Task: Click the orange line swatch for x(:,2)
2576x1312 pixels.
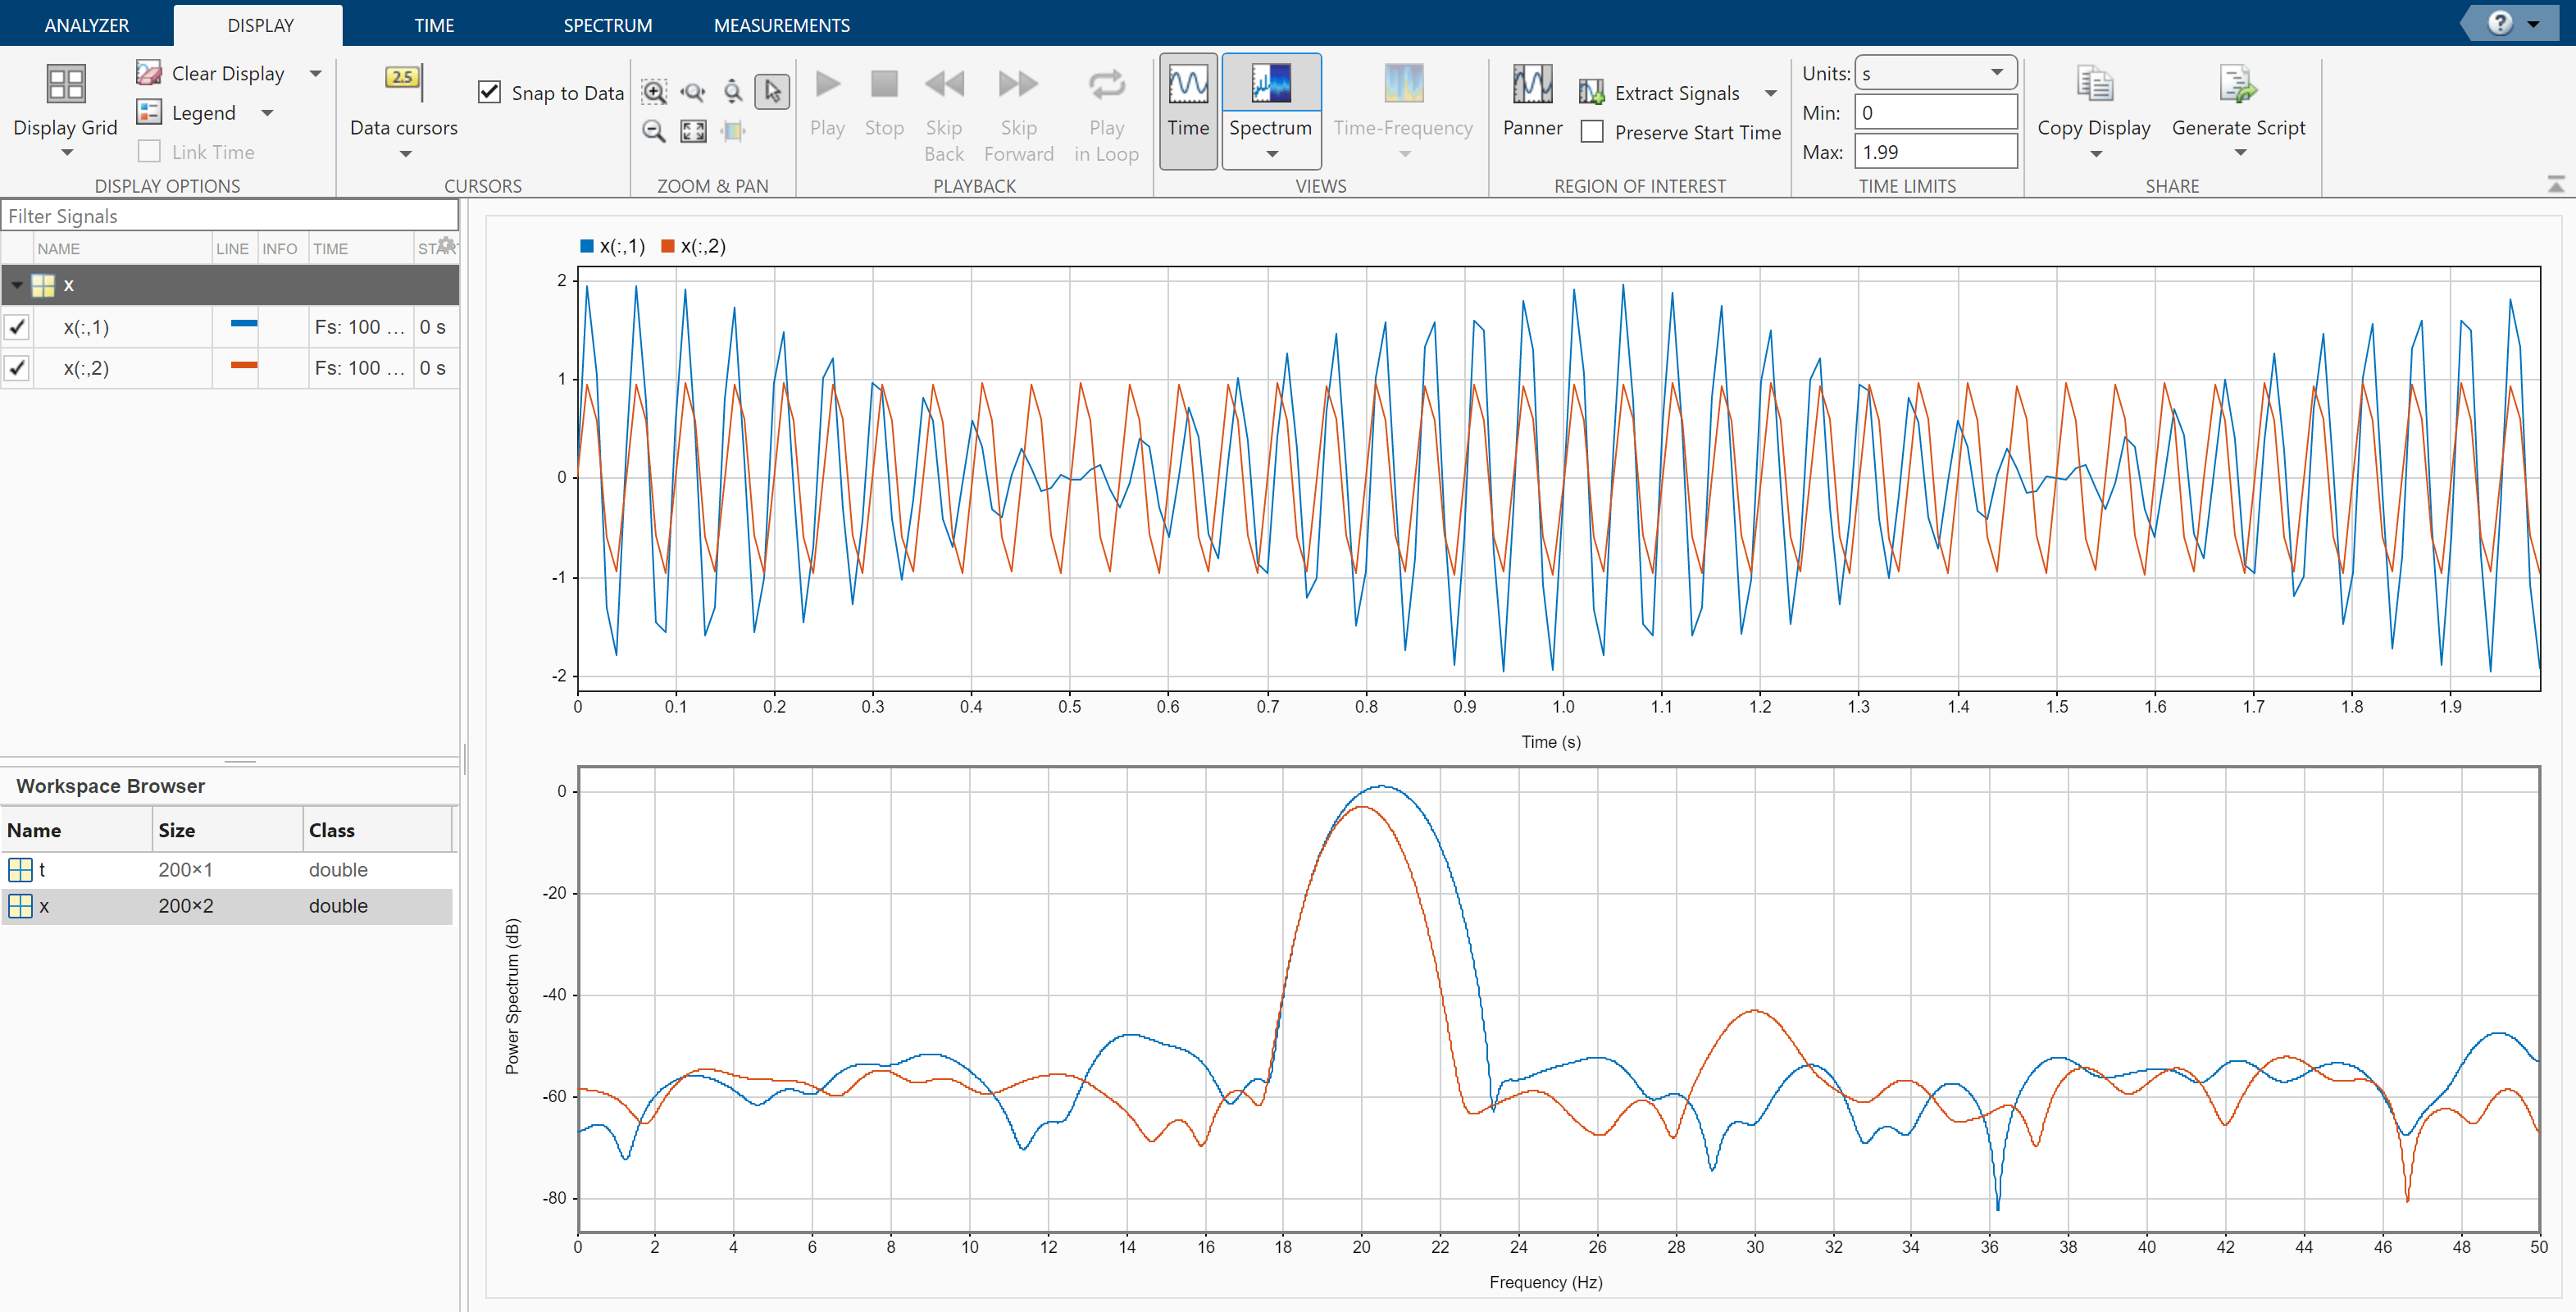Action: (x=244, y=366)
